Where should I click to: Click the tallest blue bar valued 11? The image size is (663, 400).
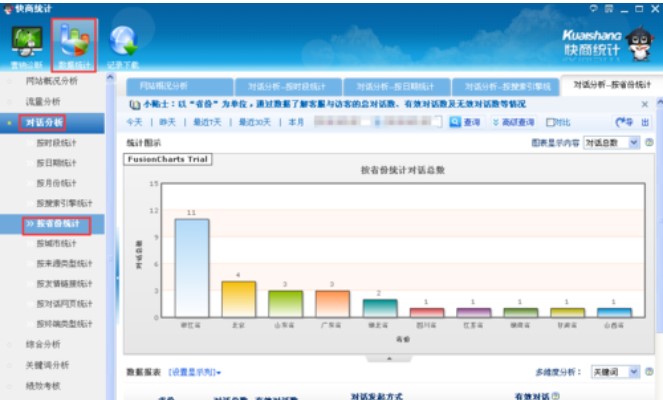[192, 268]
